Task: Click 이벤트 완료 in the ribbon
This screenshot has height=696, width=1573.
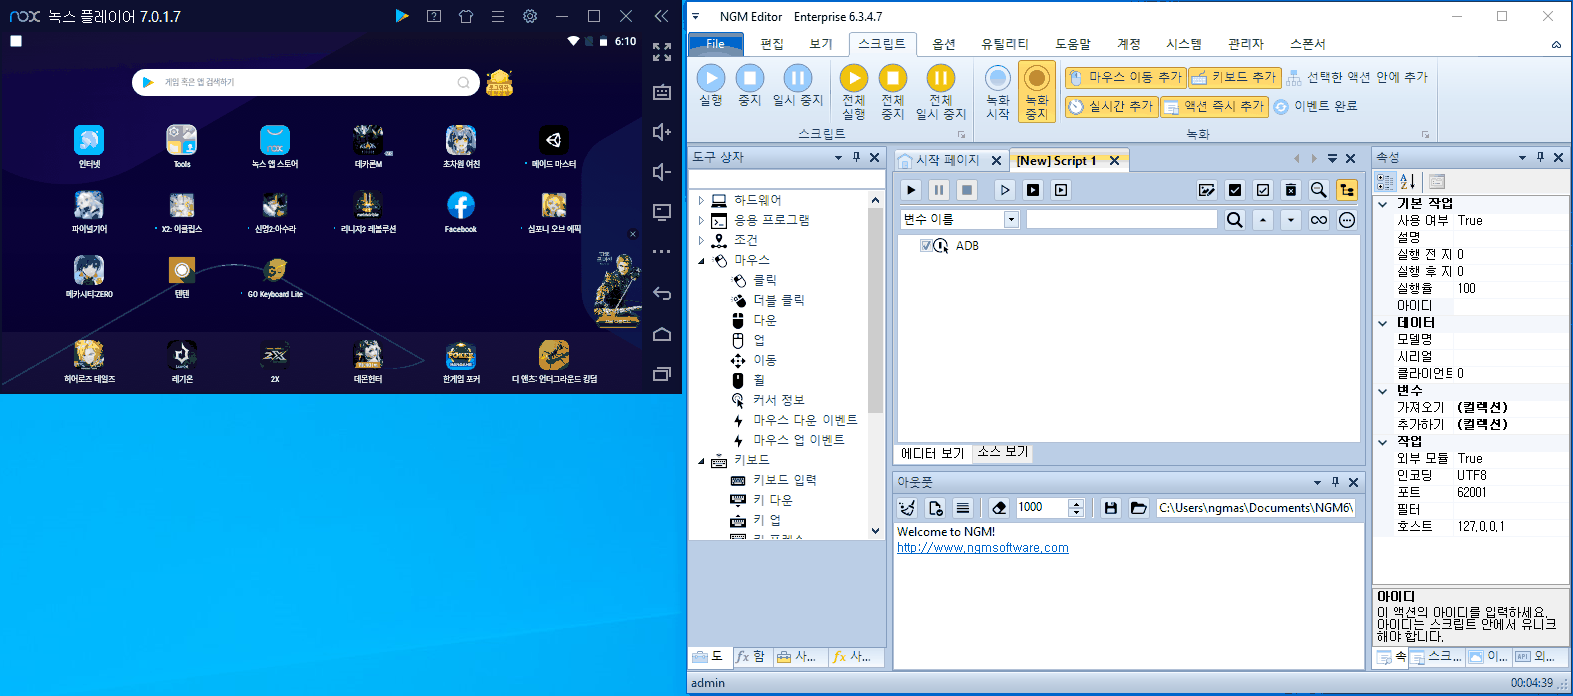Action: 1315,106
